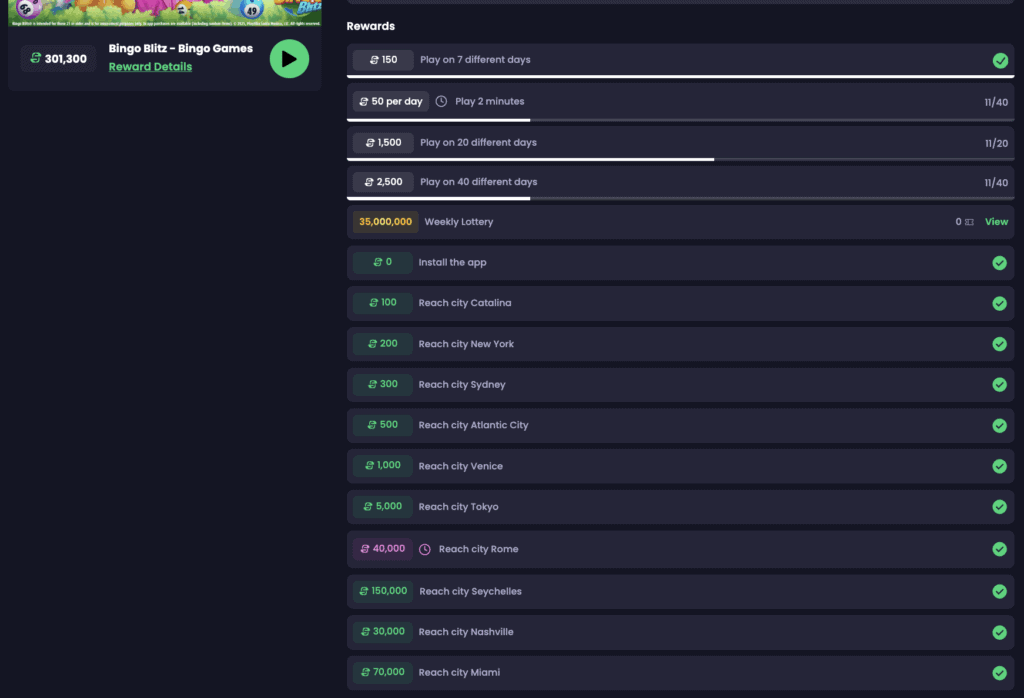Click the checkmark beside Reach city Miami
The image size is (1024, 698).
(x=999, y=673)
